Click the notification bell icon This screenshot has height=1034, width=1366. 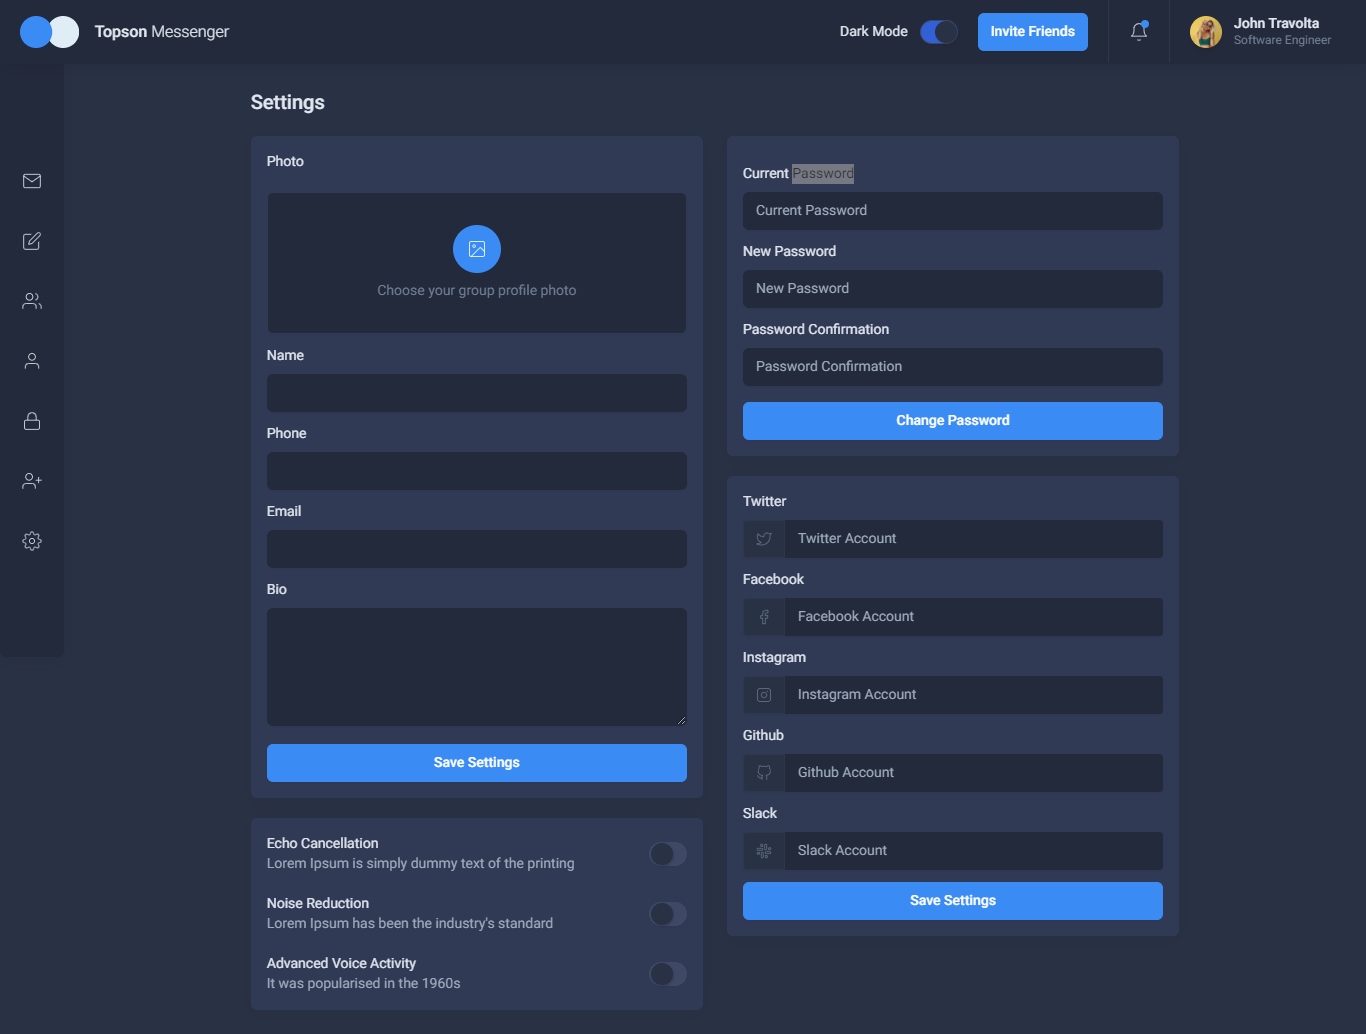(x=1139, y=32)
